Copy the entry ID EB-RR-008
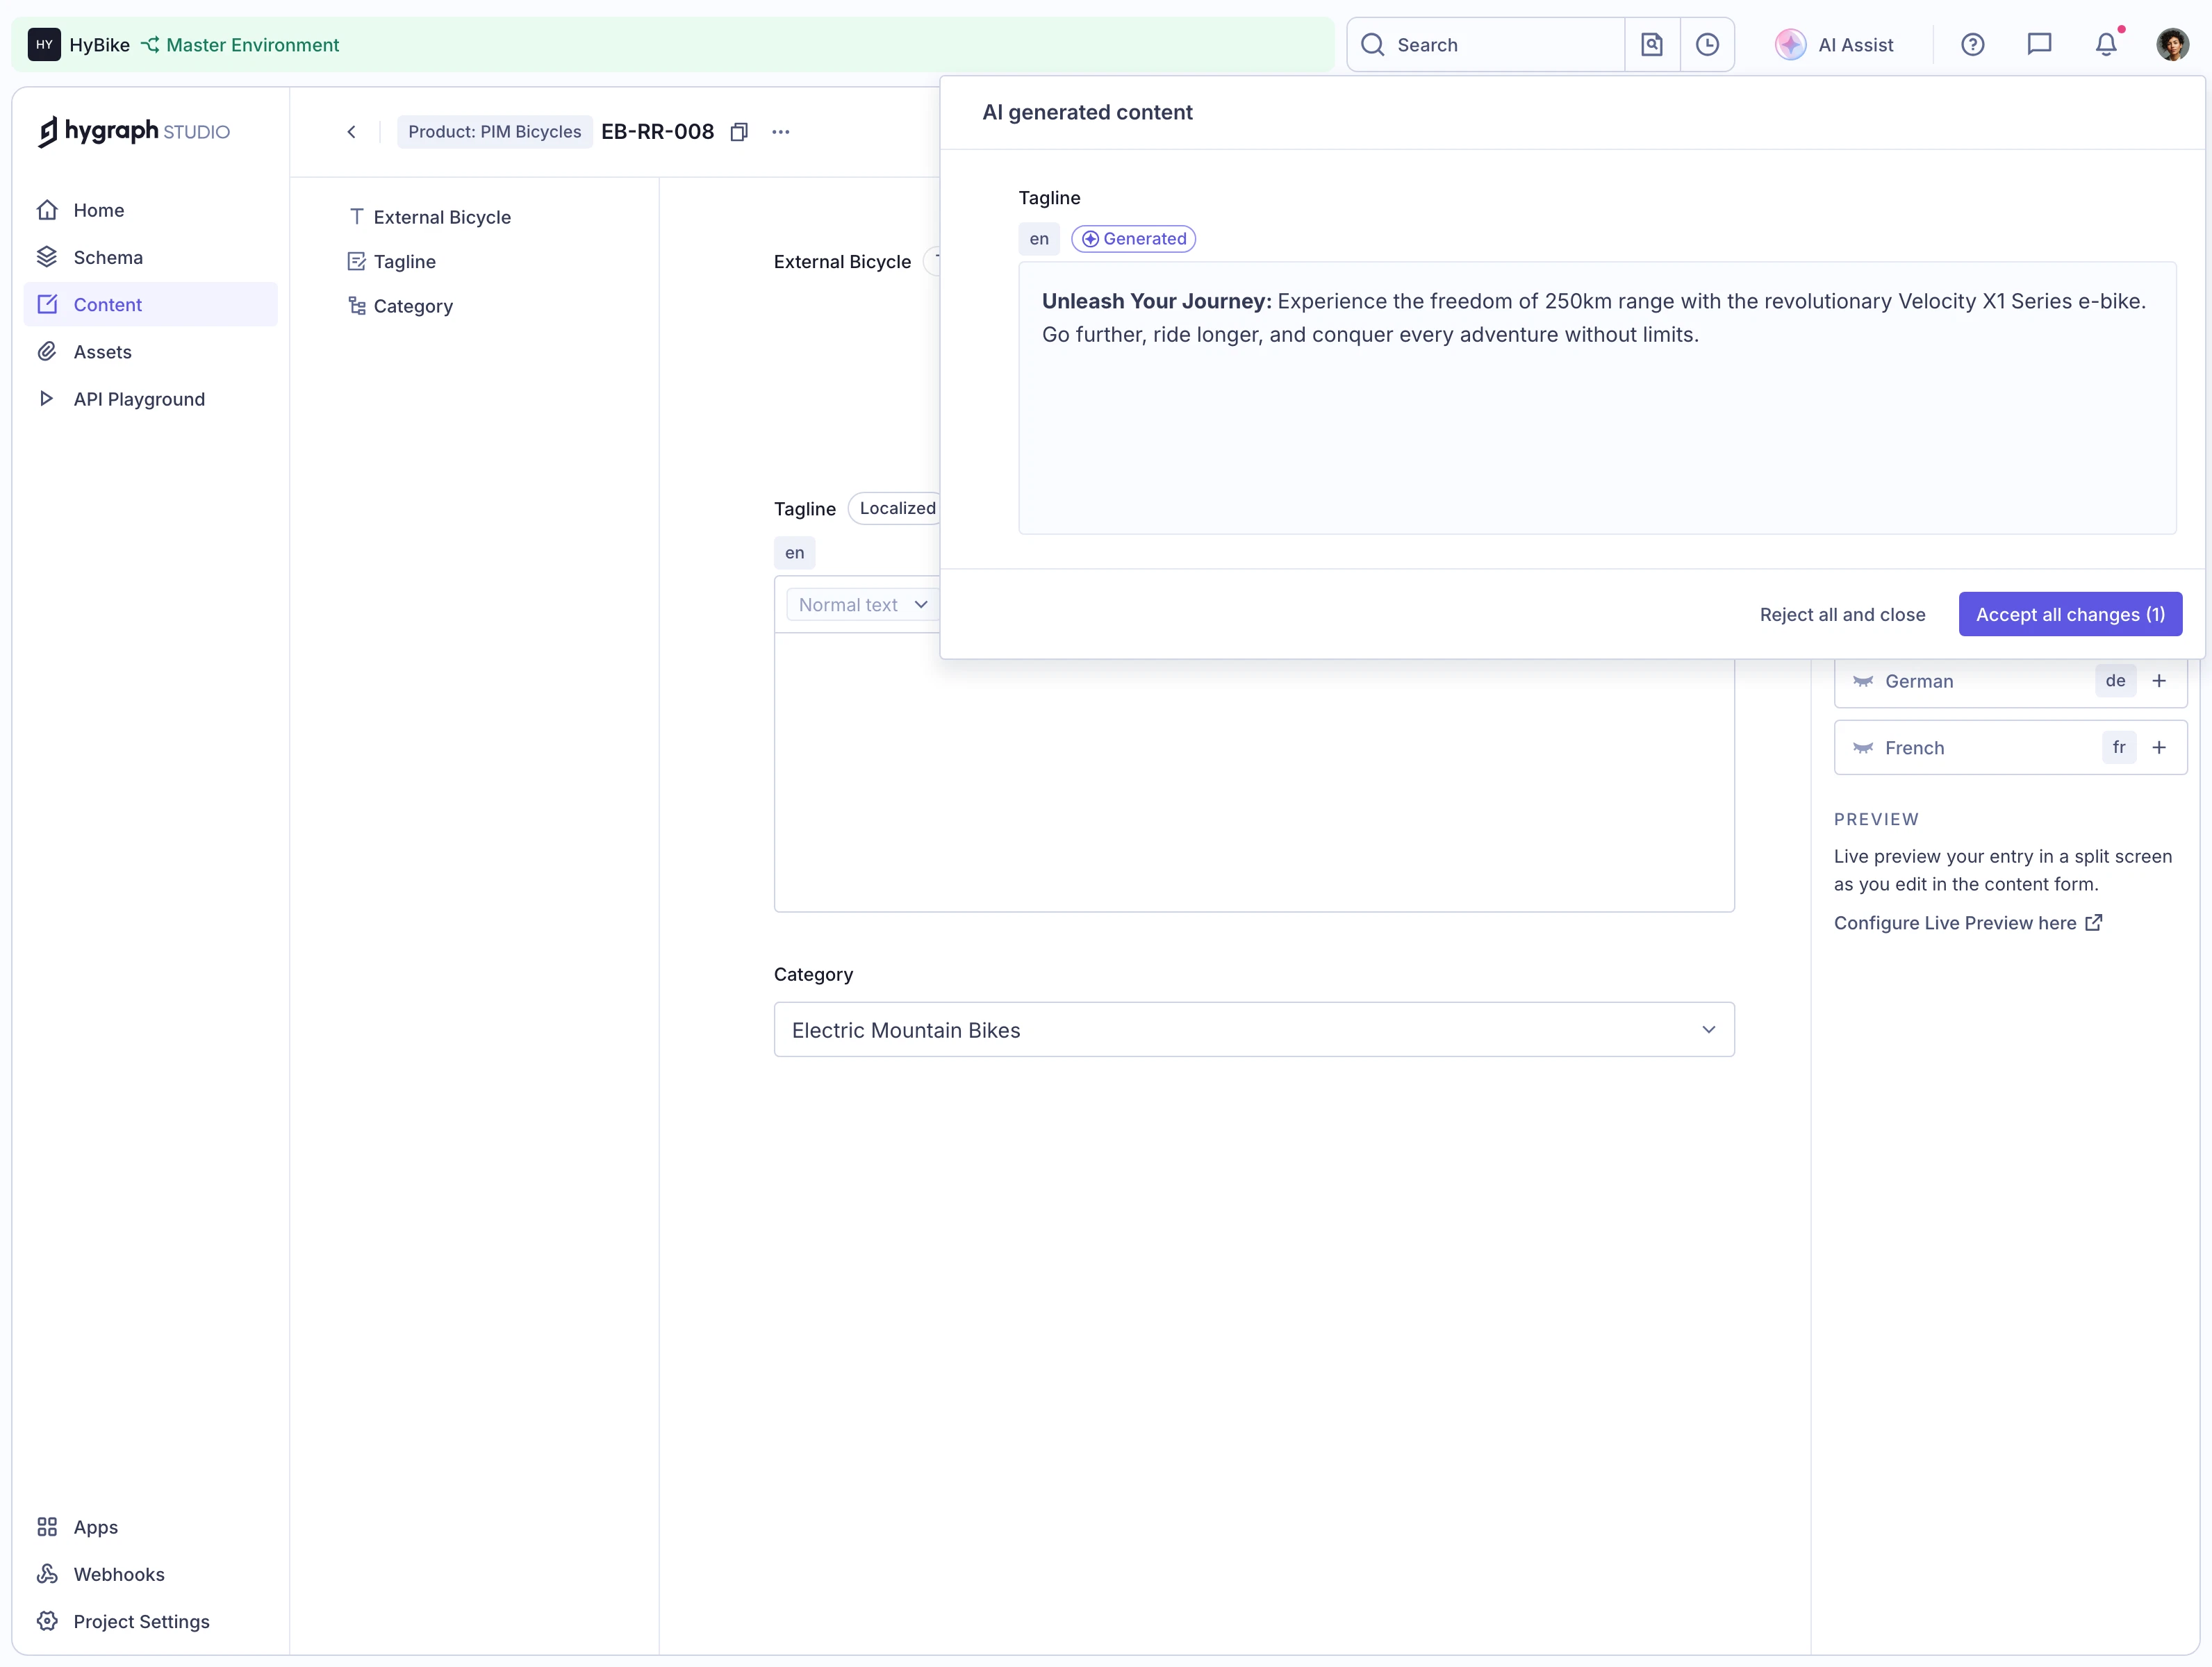Image resolution: width=2212 pixels, height=1667 pixels. pyautogui.click(x=739, y=131)
